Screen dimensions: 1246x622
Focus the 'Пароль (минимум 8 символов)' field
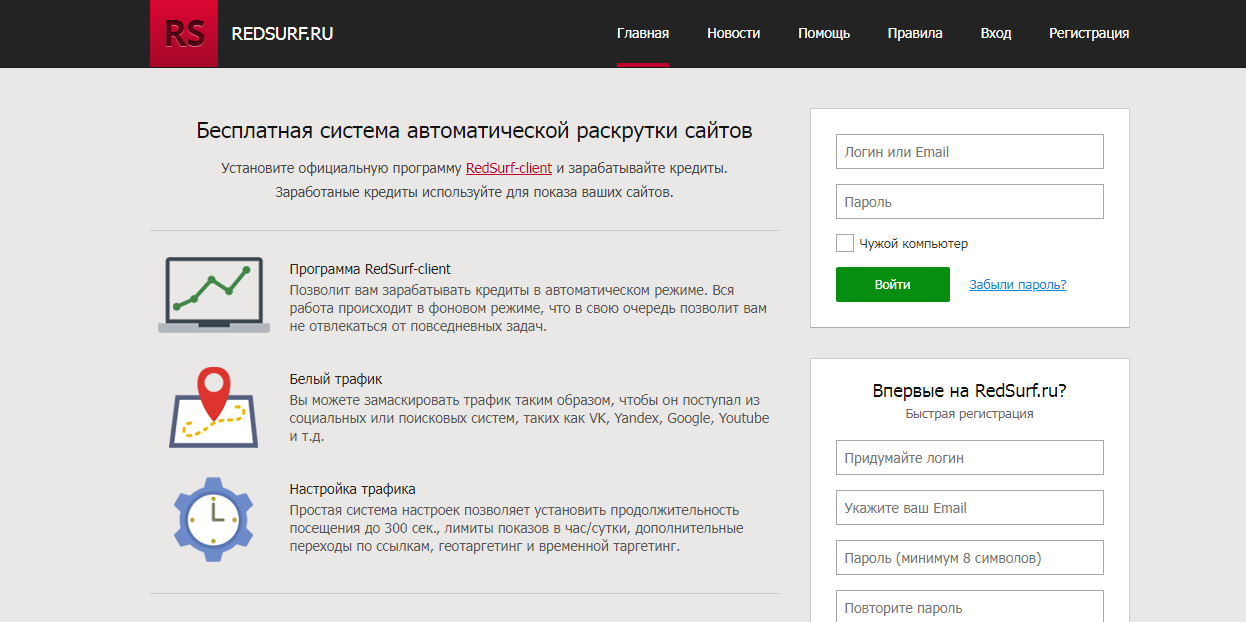point(969,558)
